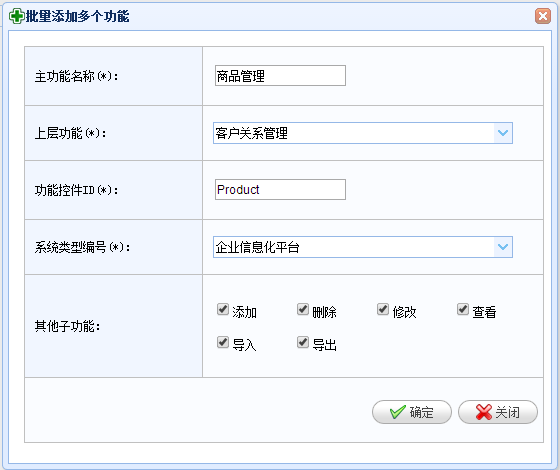Toggle the 删除 checkbox
The width and height of the screenshot is (560, 470).
tap(303, 309)
